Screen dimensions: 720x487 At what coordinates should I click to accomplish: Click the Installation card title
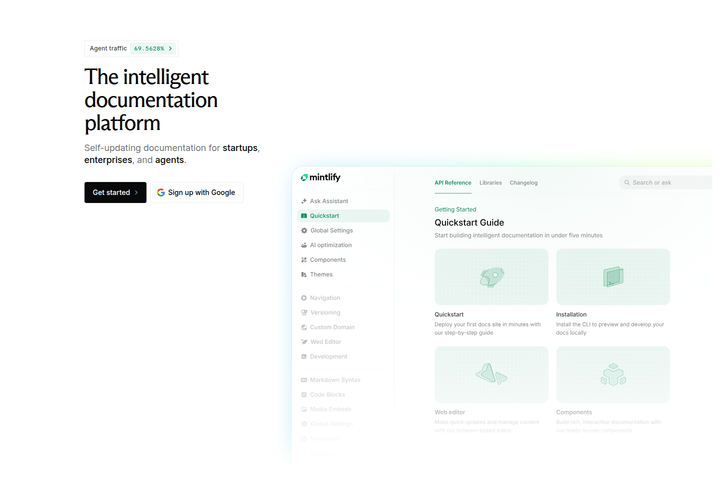(x=571, y=314)
